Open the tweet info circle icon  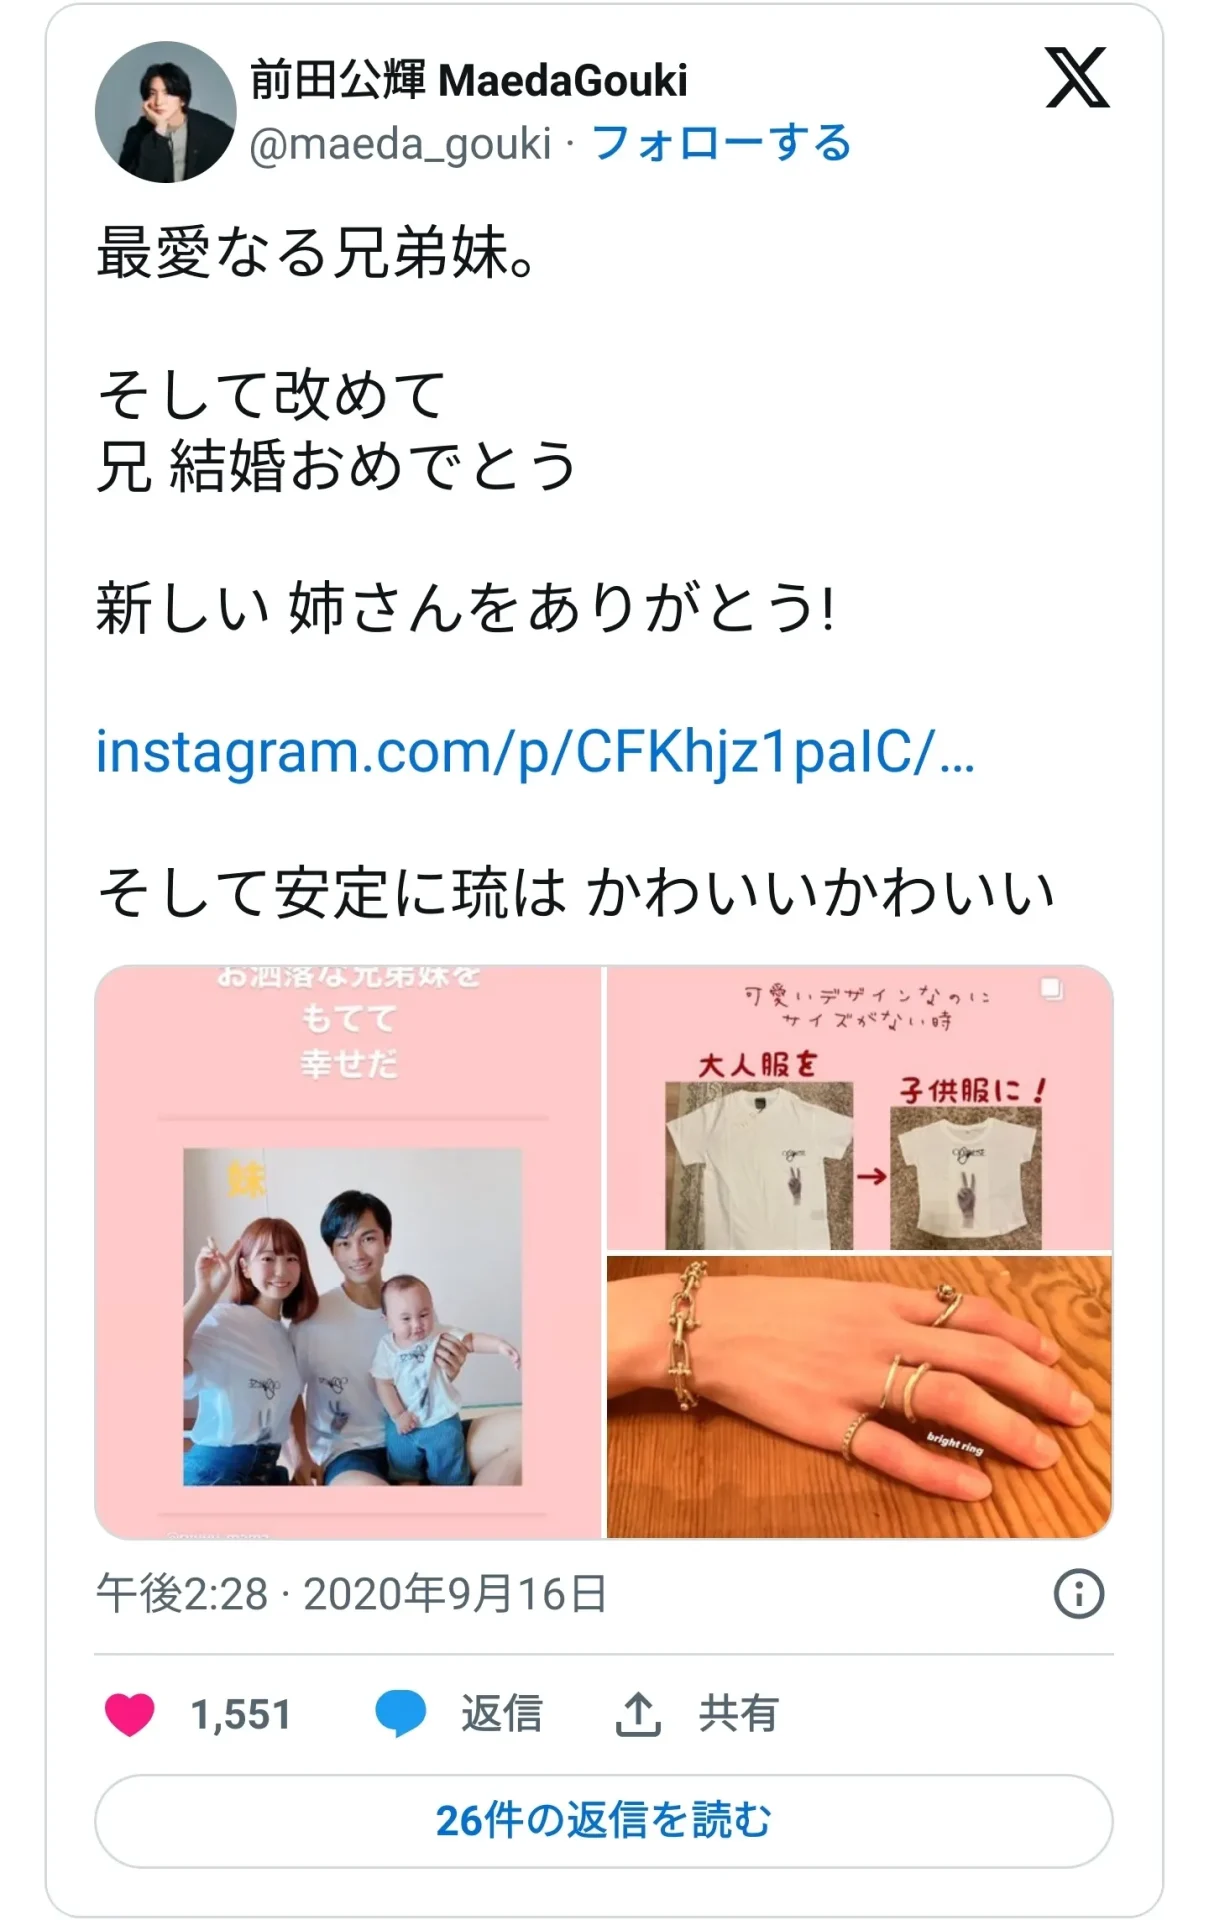[x=1079, y=1594]
